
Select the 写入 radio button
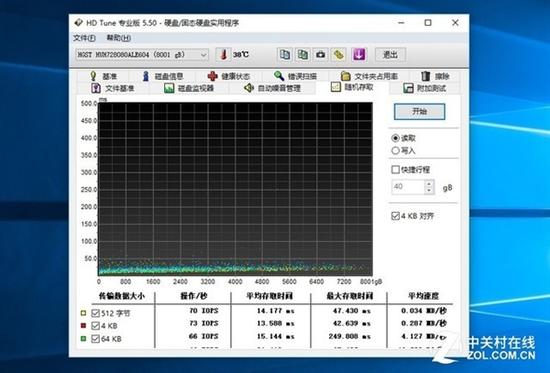point(403,151)
